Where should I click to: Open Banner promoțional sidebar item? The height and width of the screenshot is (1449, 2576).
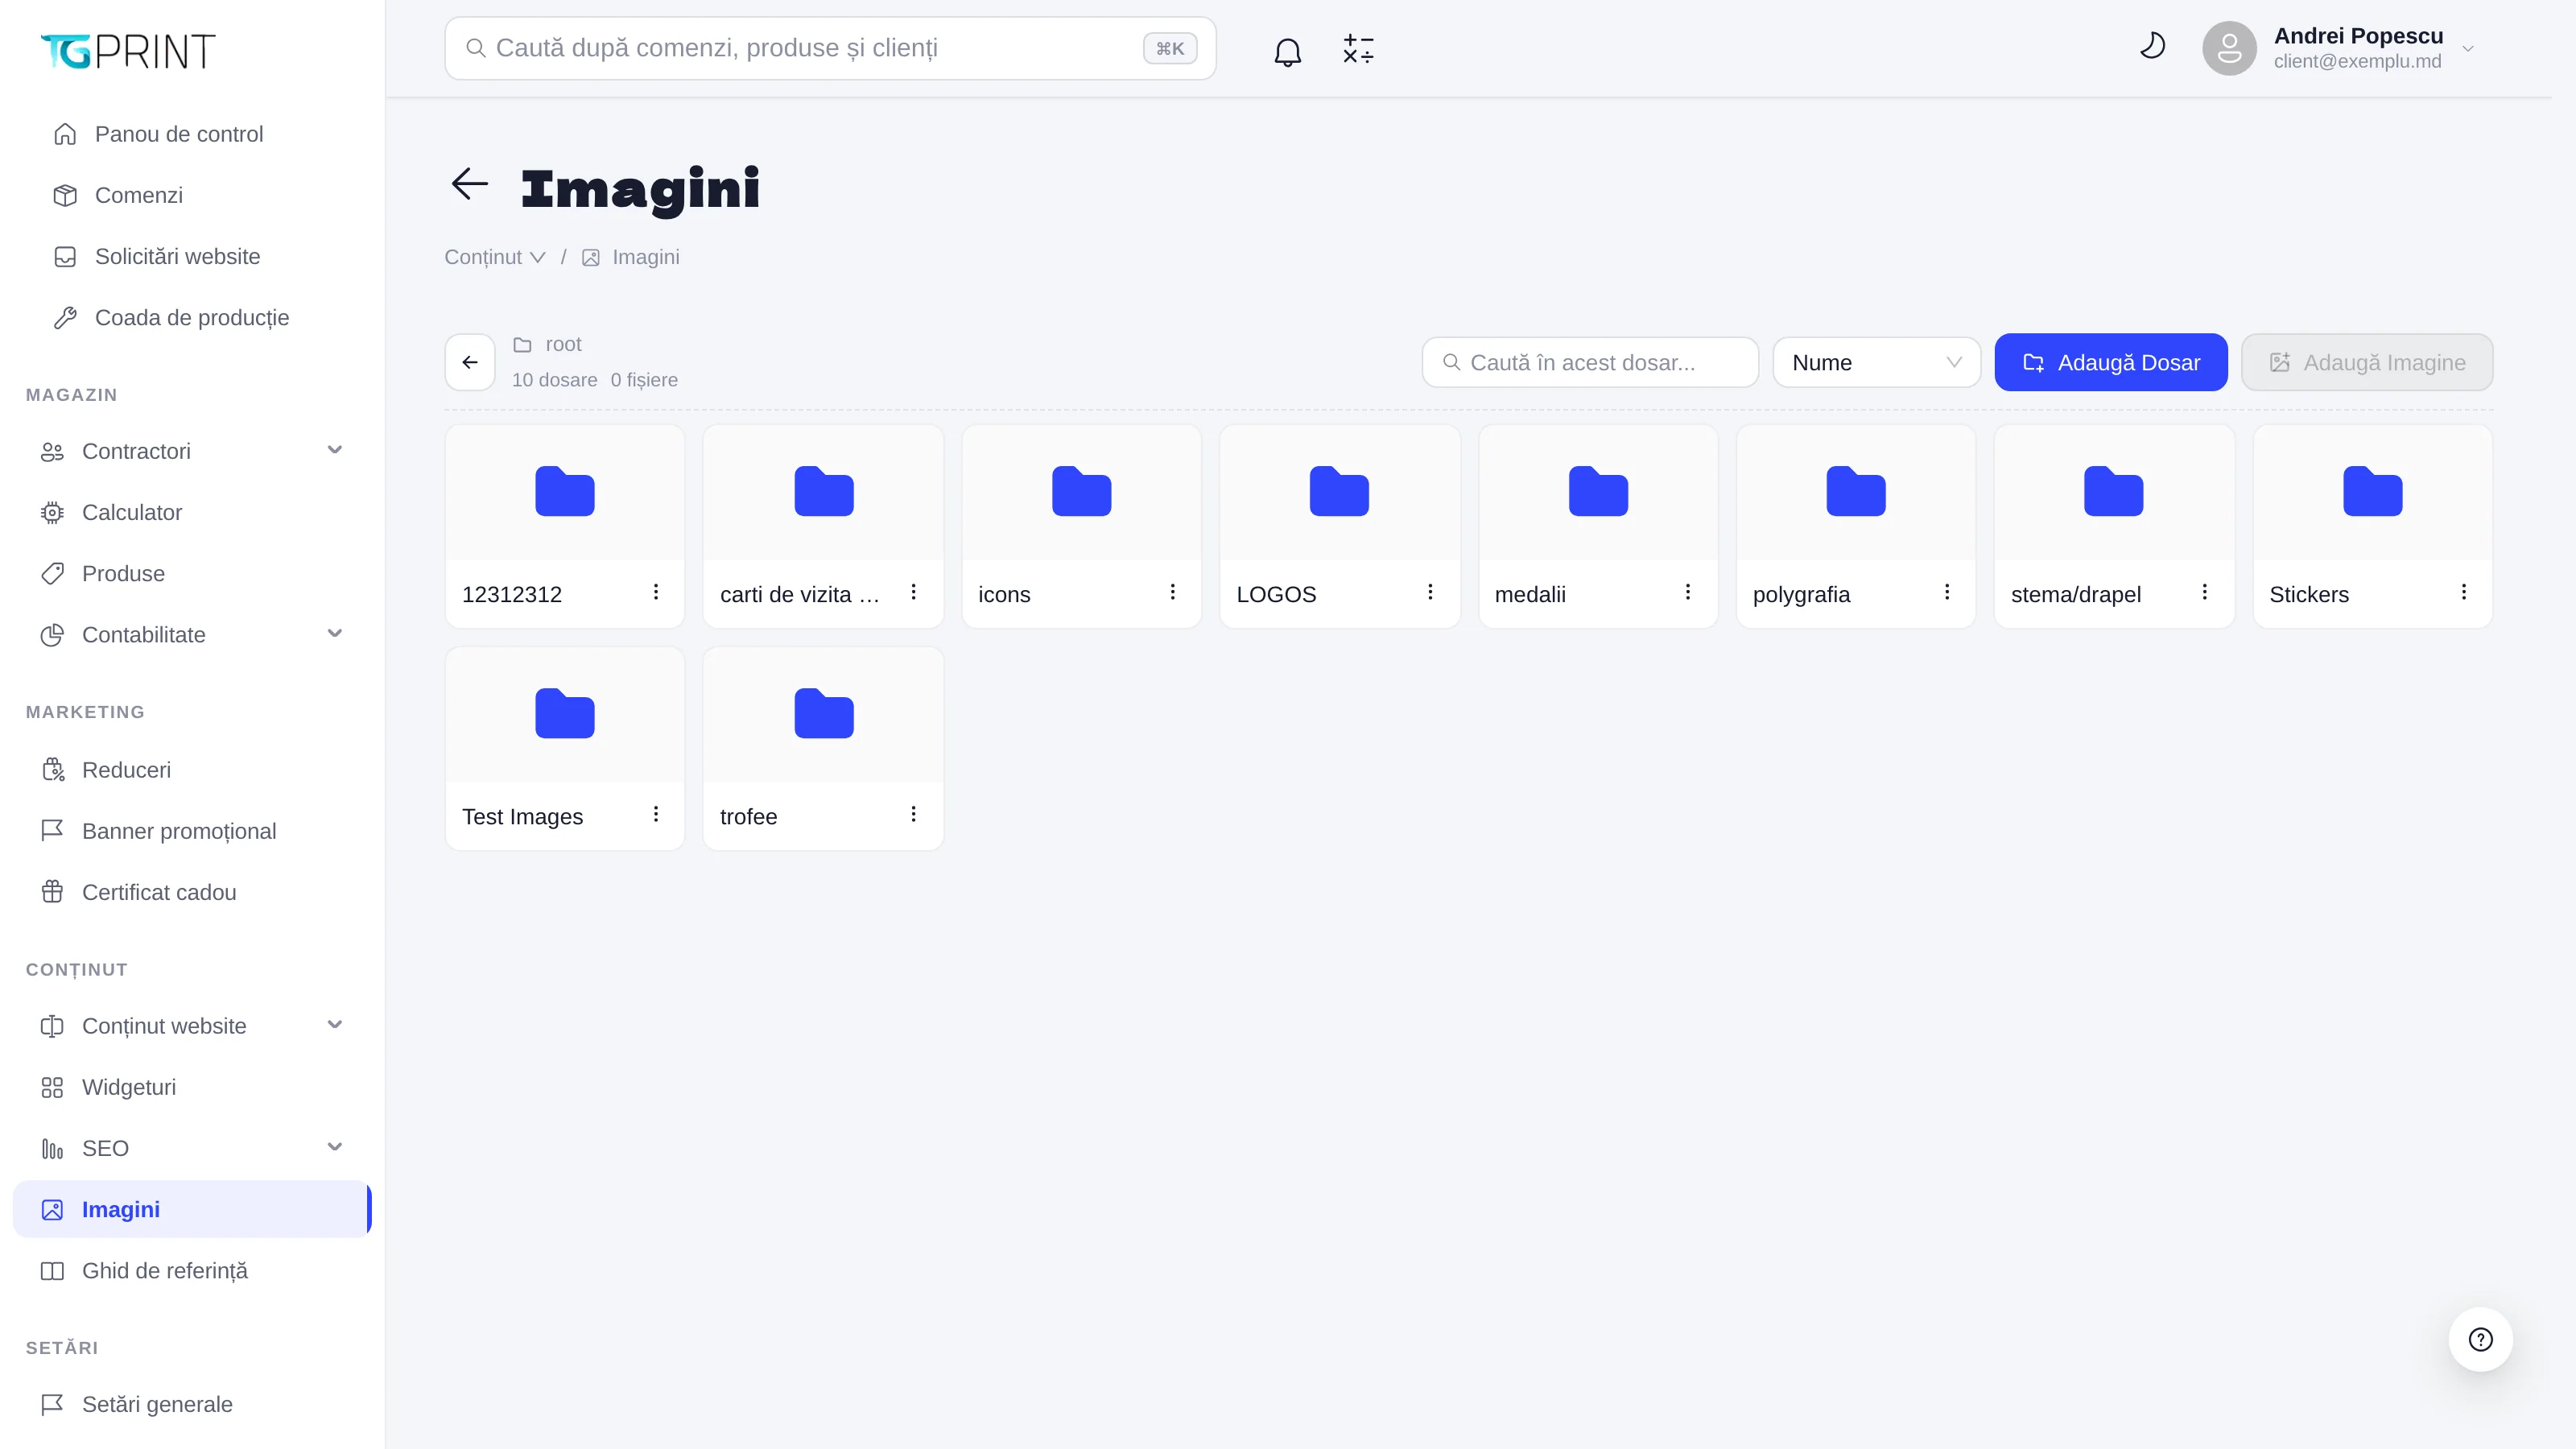click(192, 831)
